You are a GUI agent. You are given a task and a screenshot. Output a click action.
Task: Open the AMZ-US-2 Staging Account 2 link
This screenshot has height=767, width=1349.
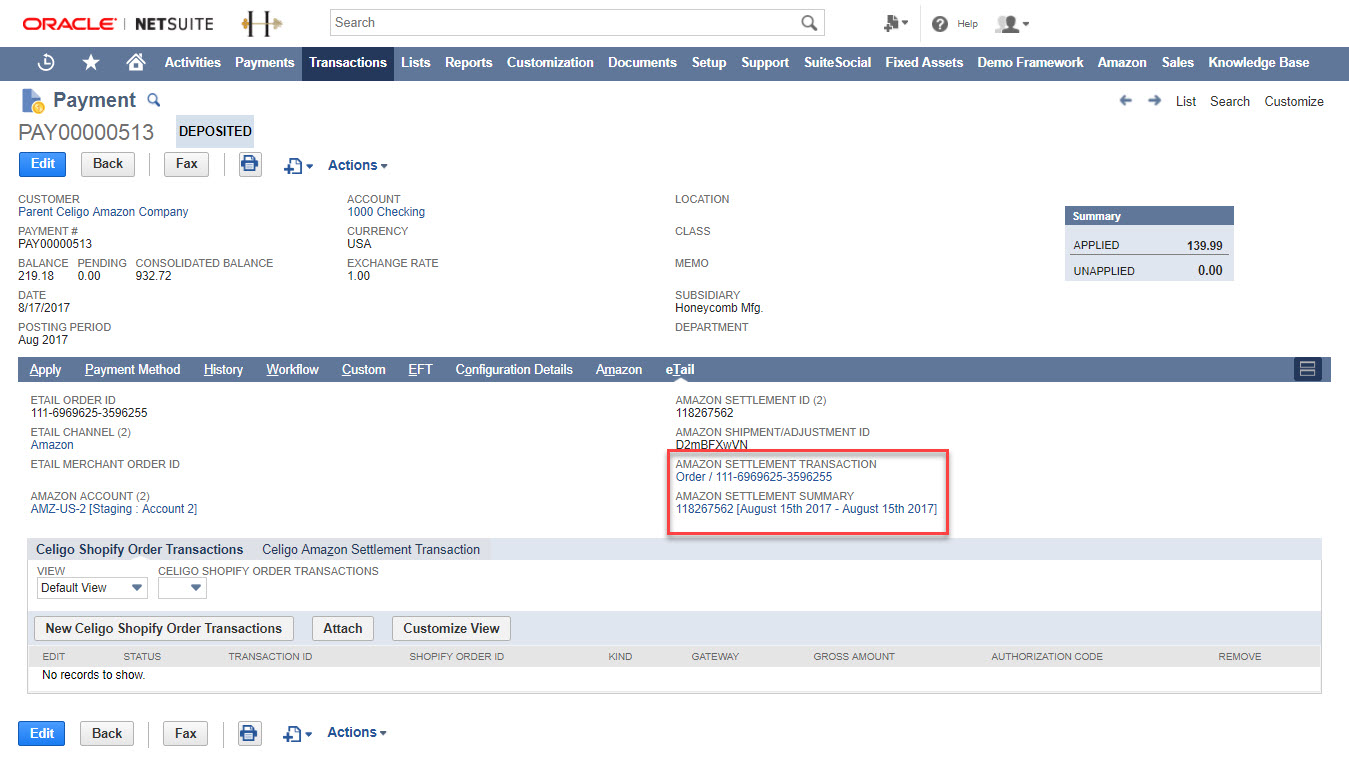[114, 509]
